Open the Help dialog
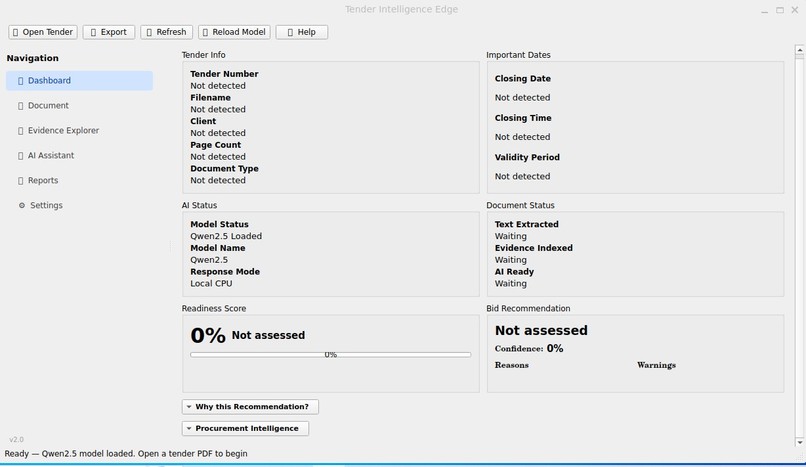This screenshot has height=467, width=806. pos(302,32)
